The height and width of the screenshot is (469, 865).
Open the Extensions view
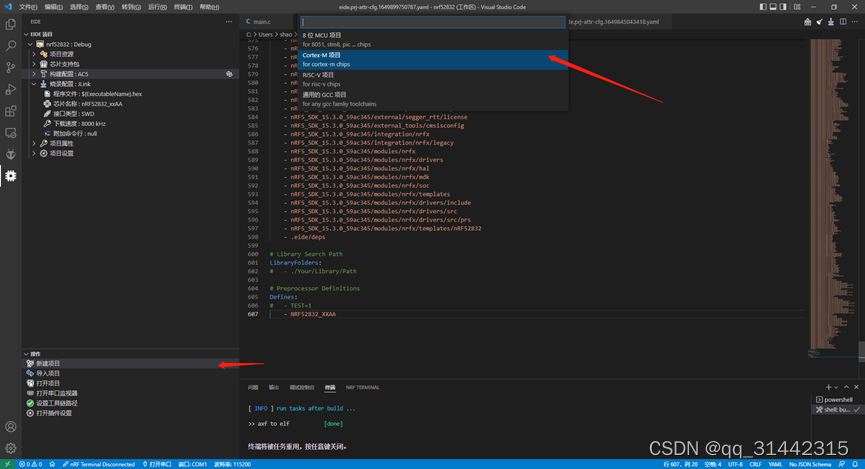coord(10,111)
